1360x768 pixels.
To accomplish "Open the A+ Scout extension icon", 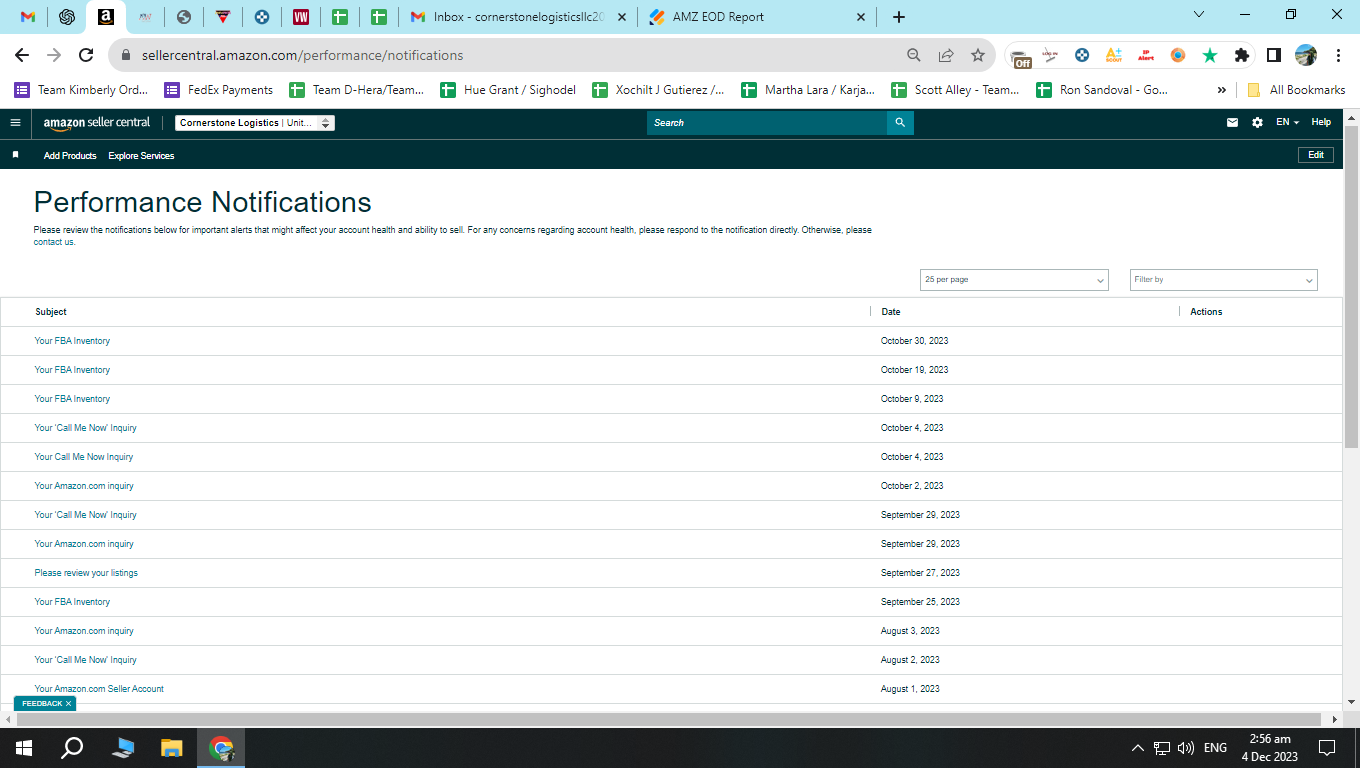I will point(1114,55).
